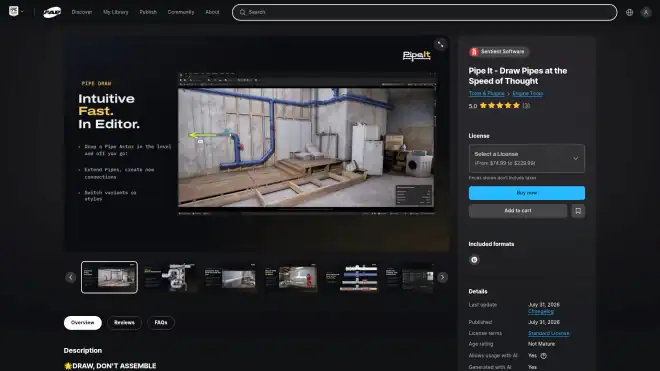Click the Search input field
This screenshot has width=660, height=371.
point(424,12)
